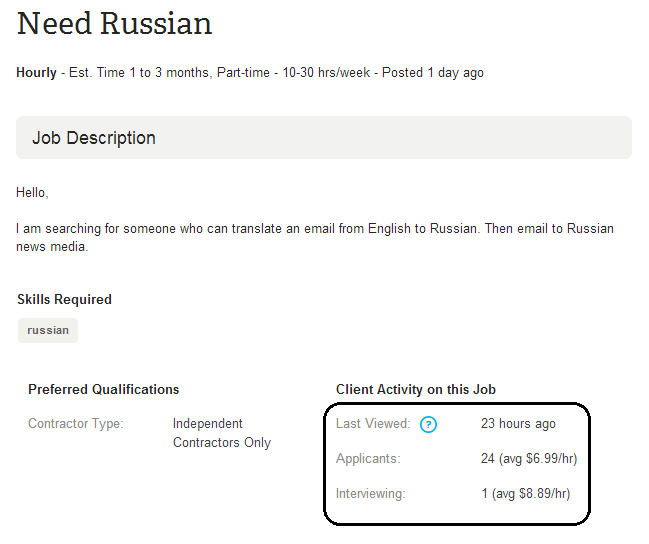Click the Last Viewed help question-mark icon

coord(428,424)
